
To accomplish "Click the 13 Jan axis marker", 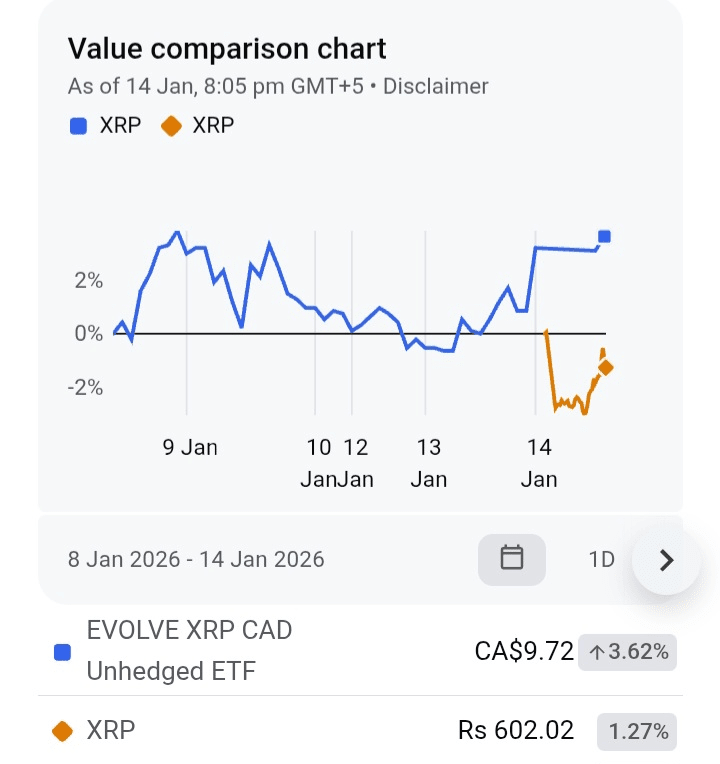I will coord(429,462).
